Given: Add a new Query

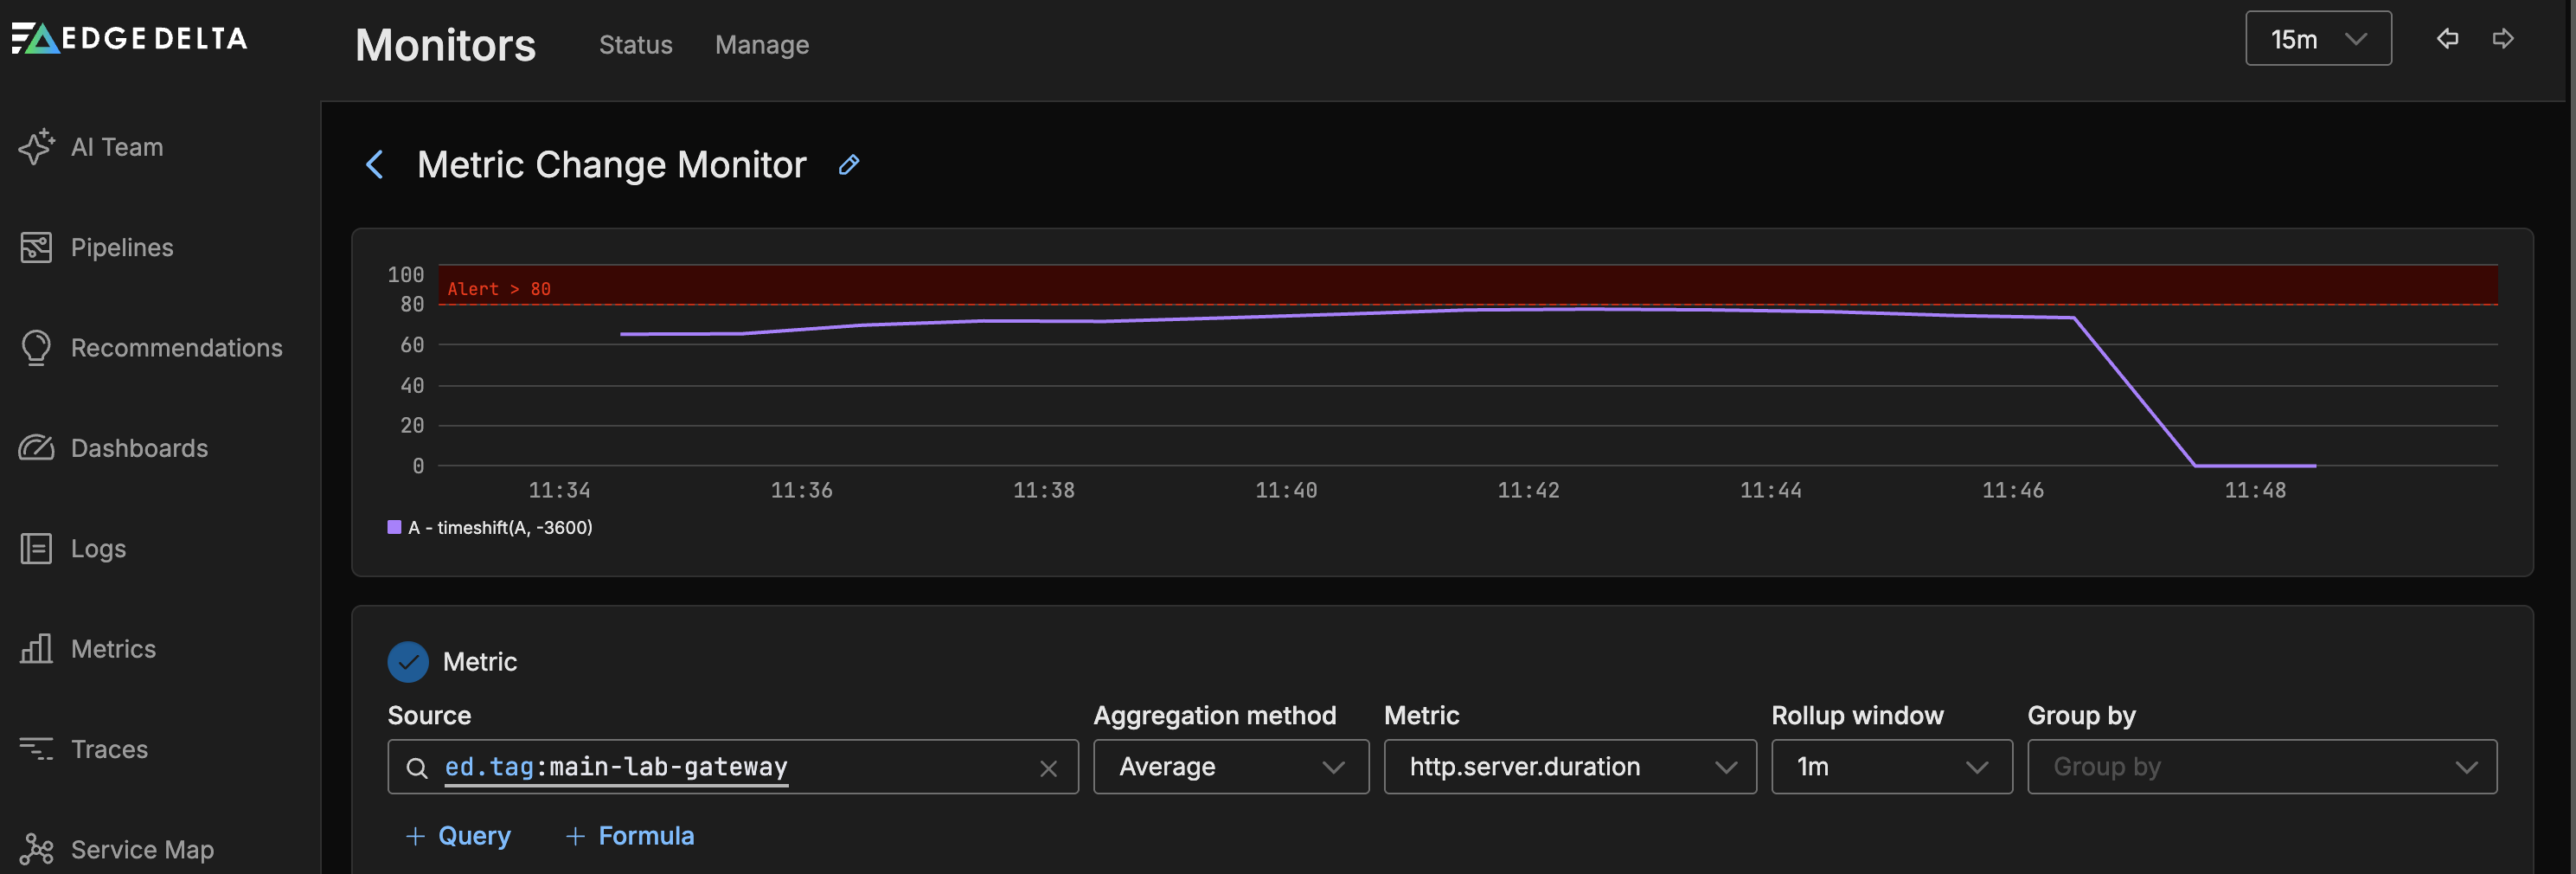Looking at the screenshot, I should tap(458, 836).
